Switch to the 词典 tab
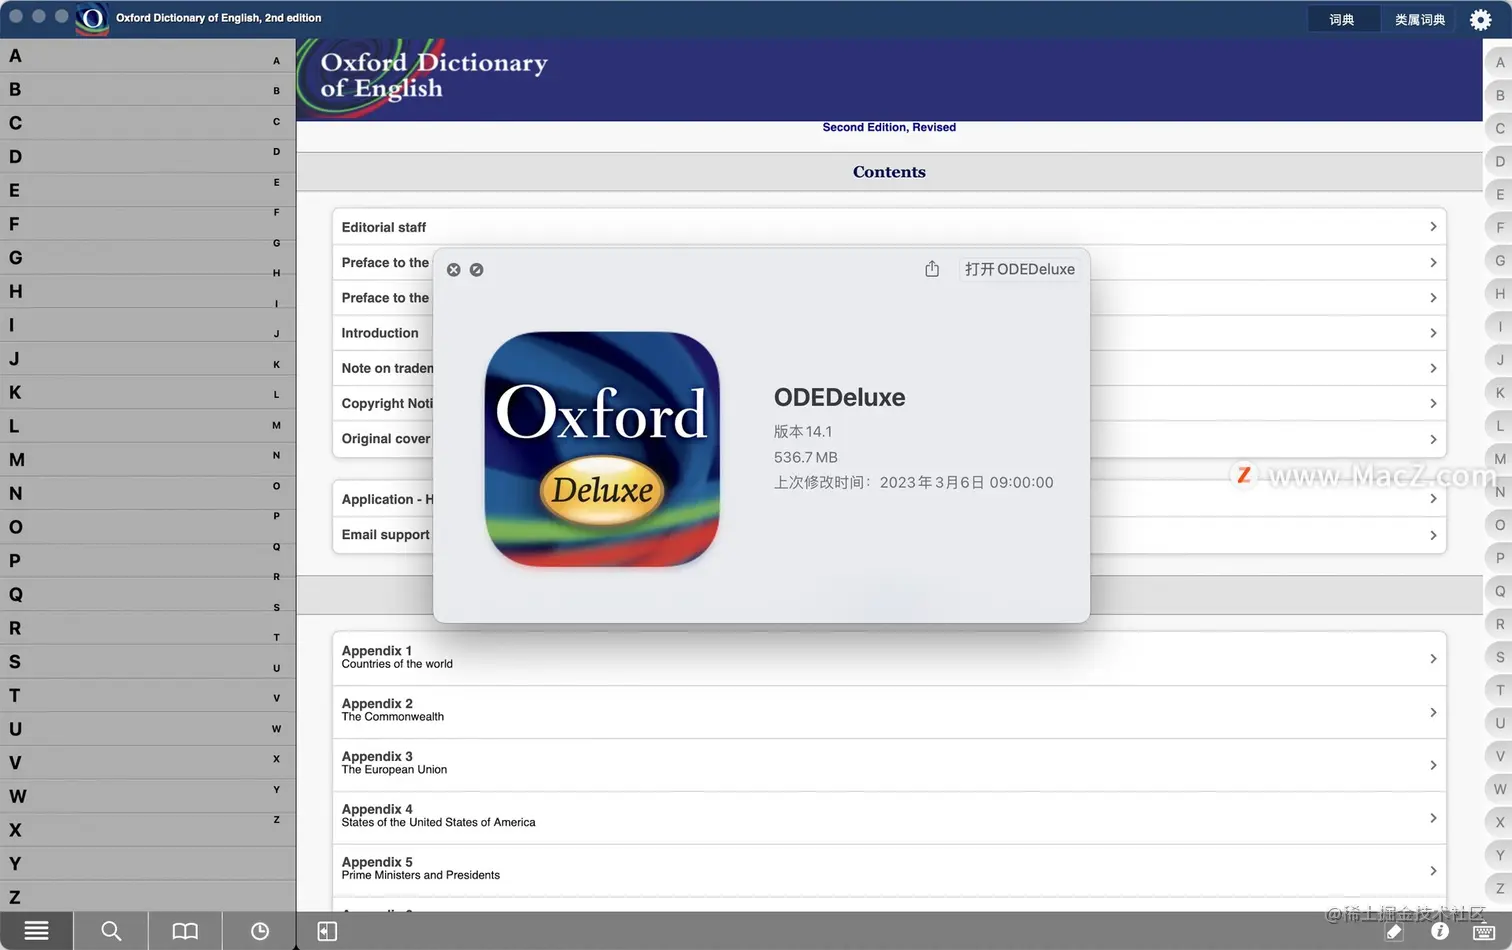The image size is (1512, 950). pyautogui.click(x=1342, y=20)
